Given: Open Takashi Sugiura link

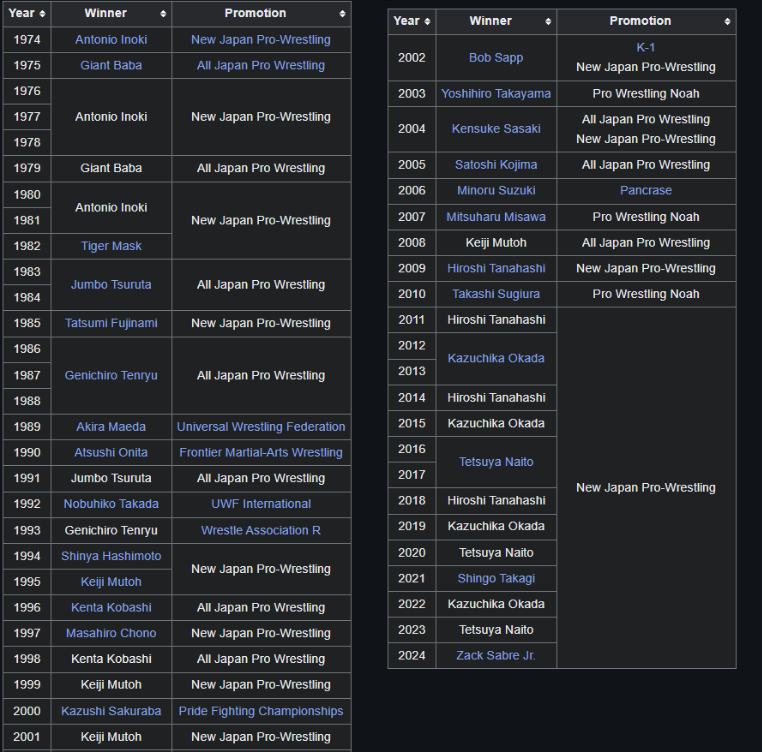Looking at the screenshot, I should 496,294.
